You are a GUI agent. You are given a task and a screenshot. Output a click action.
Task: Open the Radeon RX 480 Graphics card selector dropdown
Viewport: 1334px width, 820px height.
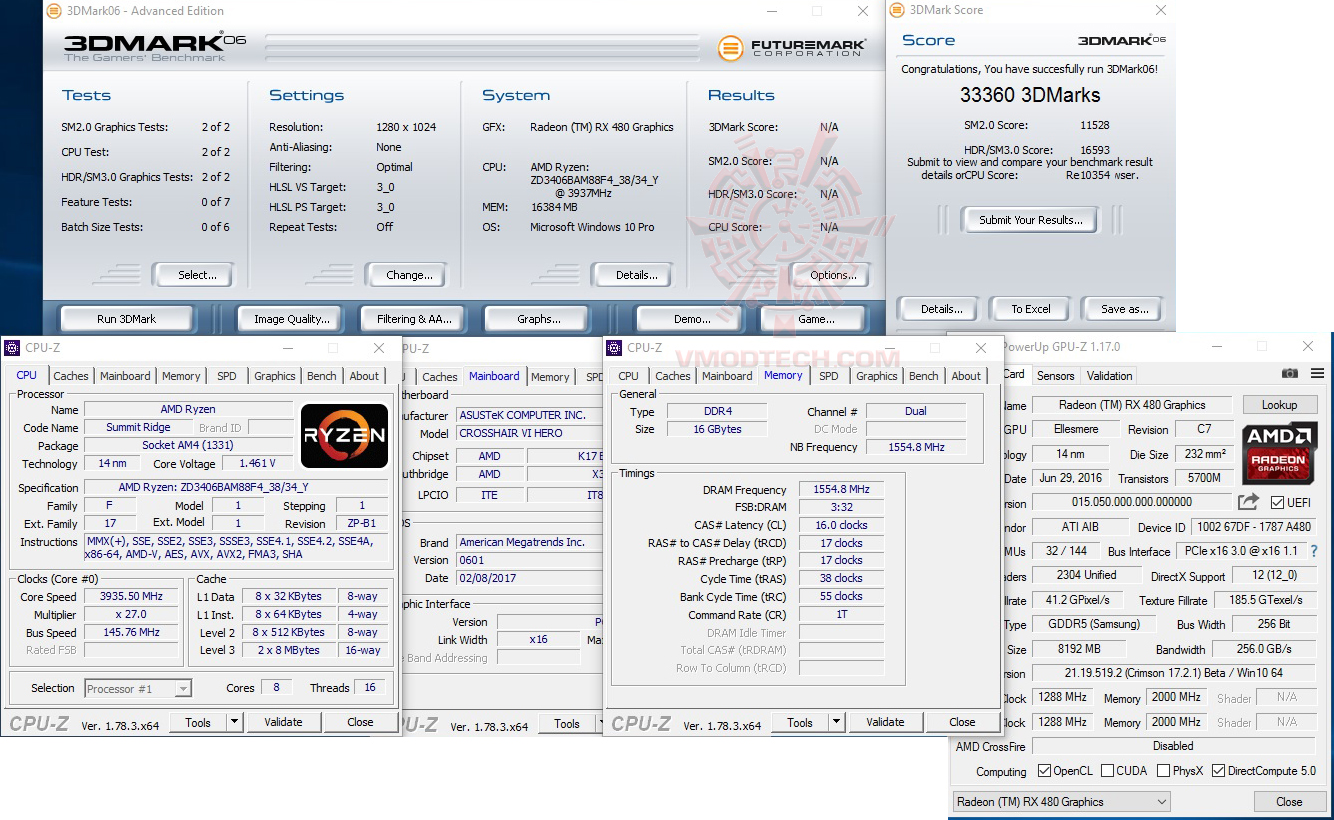pyautogui.click(x=1061, y=802)
